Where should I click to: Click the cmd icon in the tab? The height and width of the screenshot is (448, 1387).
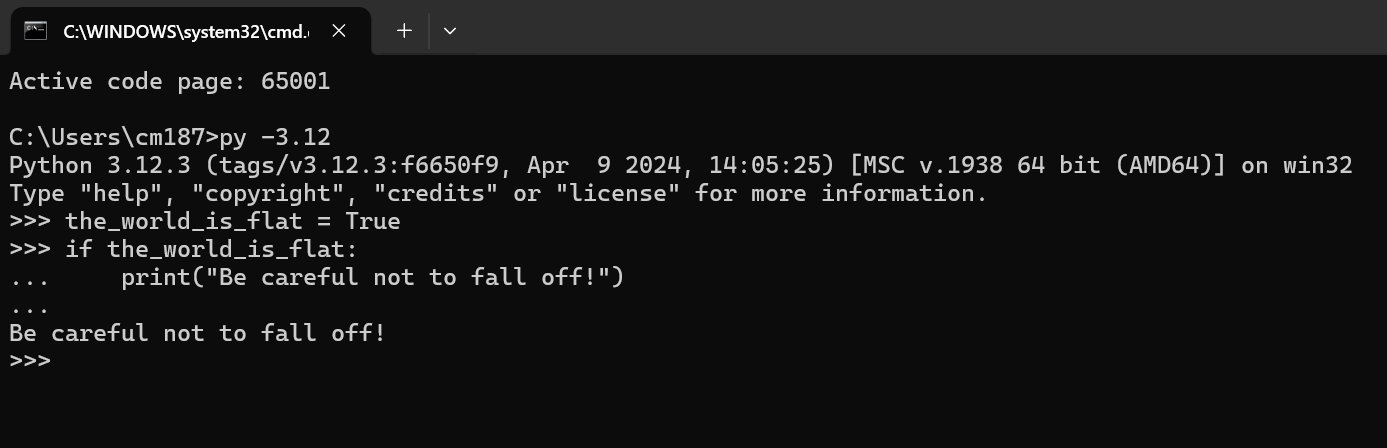(x=36, y=30)
